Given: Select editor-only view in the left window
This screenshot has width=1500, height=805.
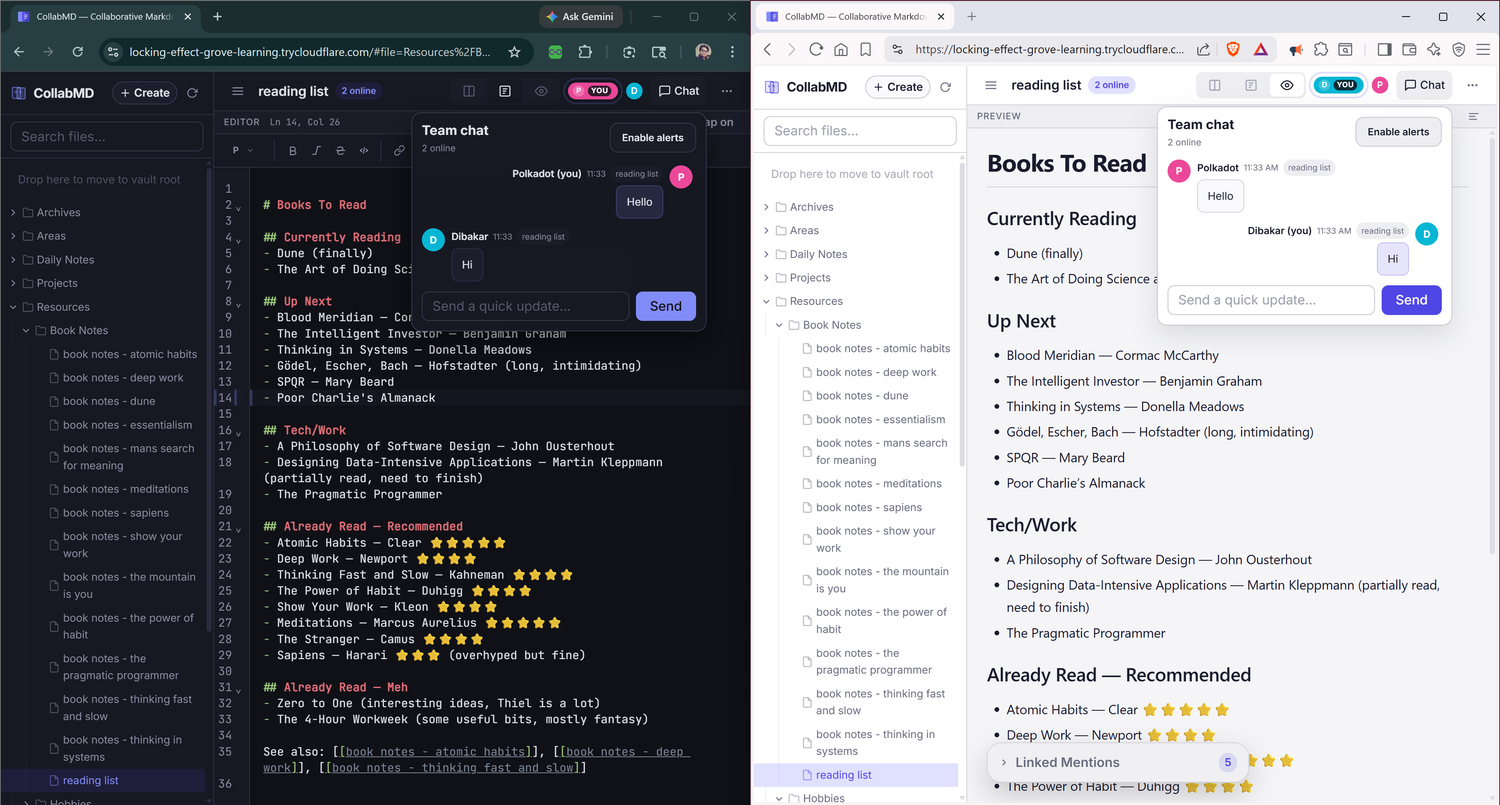Looking at the screenshot, I should click(505, 91).
